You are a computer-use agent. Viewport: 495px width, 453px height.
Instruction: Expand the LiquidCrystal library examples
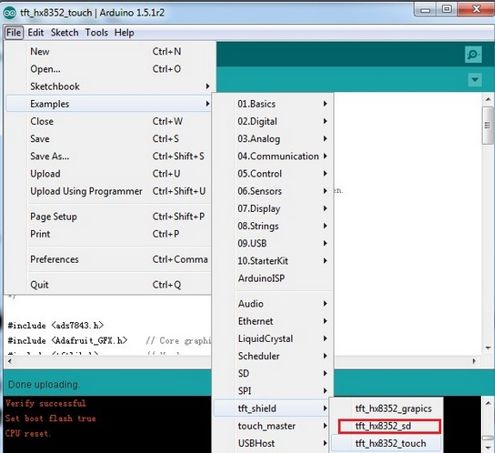coord(273,339)
